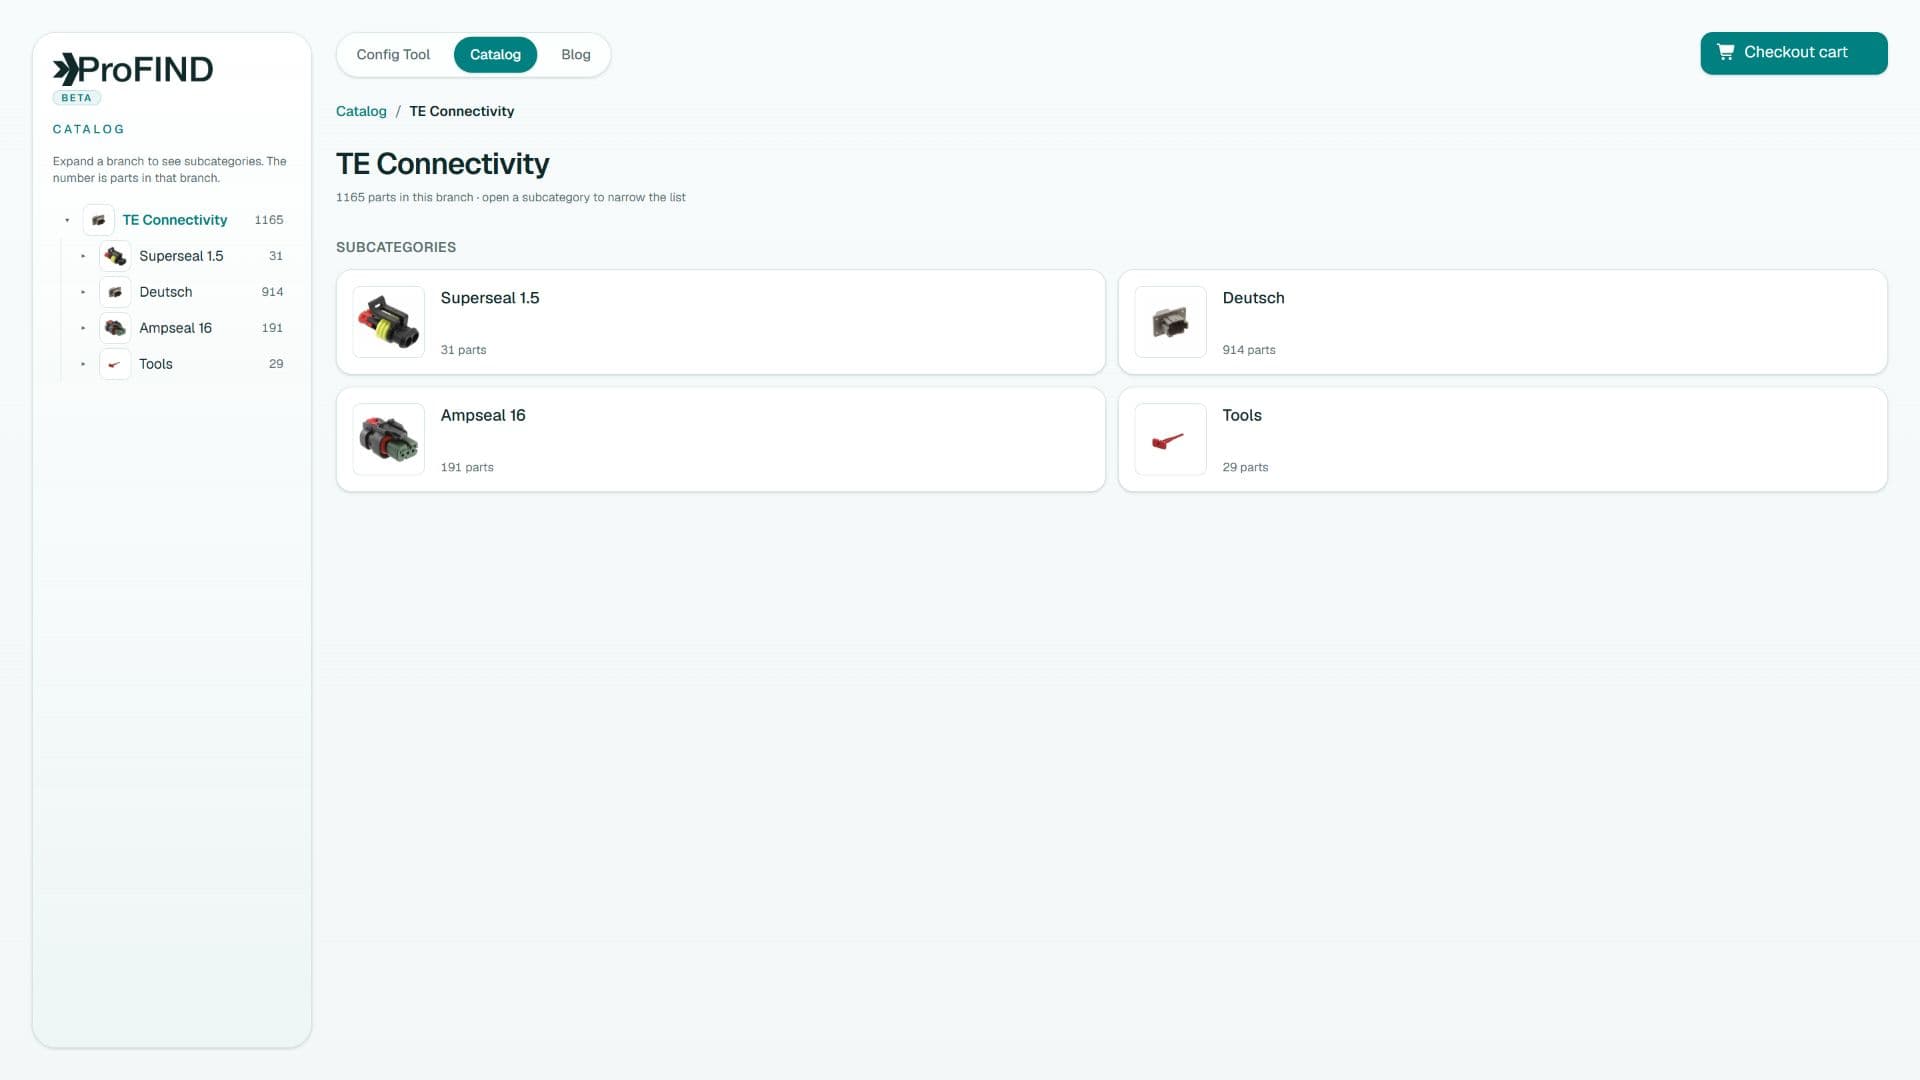Go to Catalog breadcrumb link
The width and height of the screenshot is (1920, 1080).
(361, 111)
